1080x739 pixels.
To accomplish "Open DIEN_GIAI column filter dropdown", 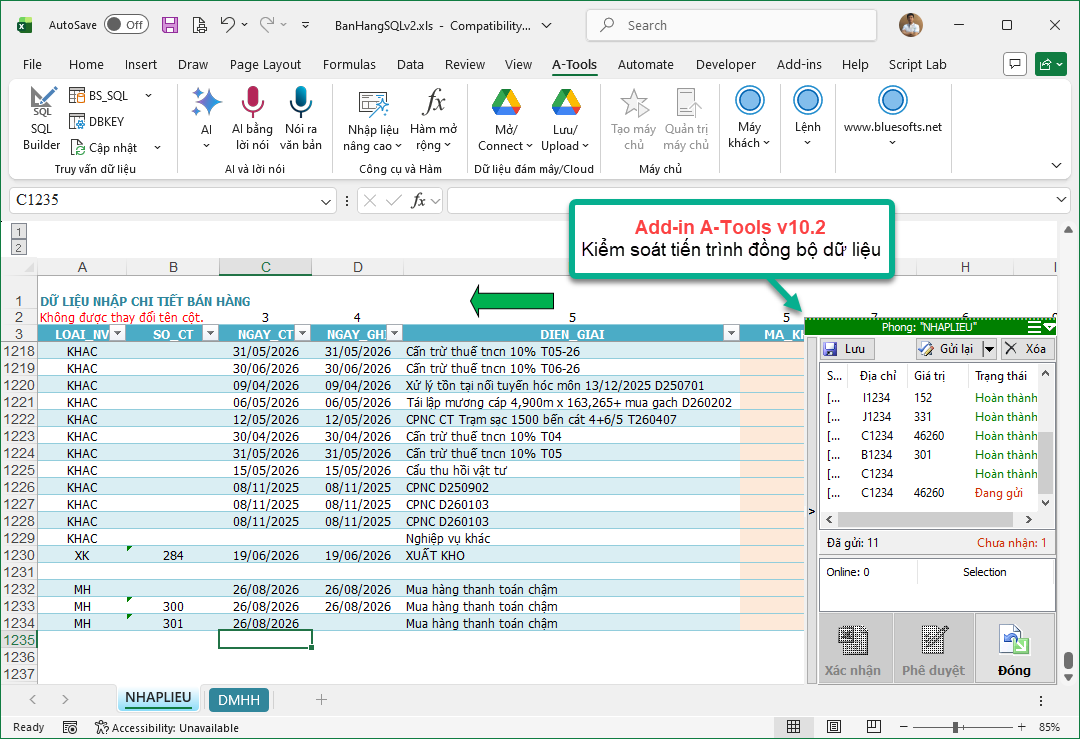I will tap(731, 334).
